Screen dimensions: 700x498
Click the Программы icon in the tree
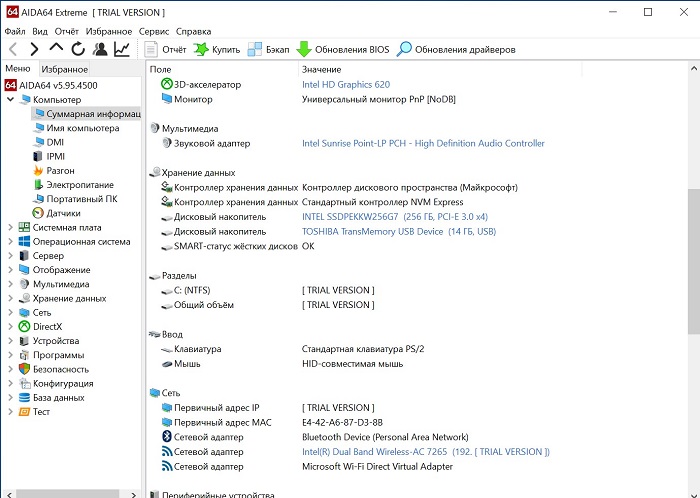tap(24, 355)
